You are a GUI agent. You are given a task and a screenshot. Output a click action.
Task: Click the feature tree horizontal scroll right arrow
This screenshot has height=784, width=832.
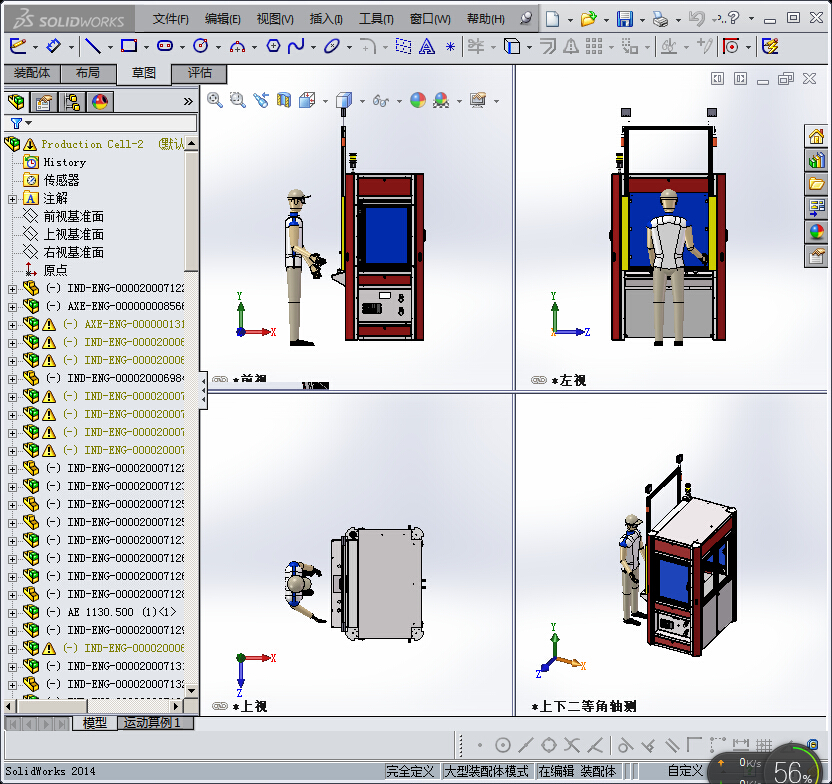point(177,707)
